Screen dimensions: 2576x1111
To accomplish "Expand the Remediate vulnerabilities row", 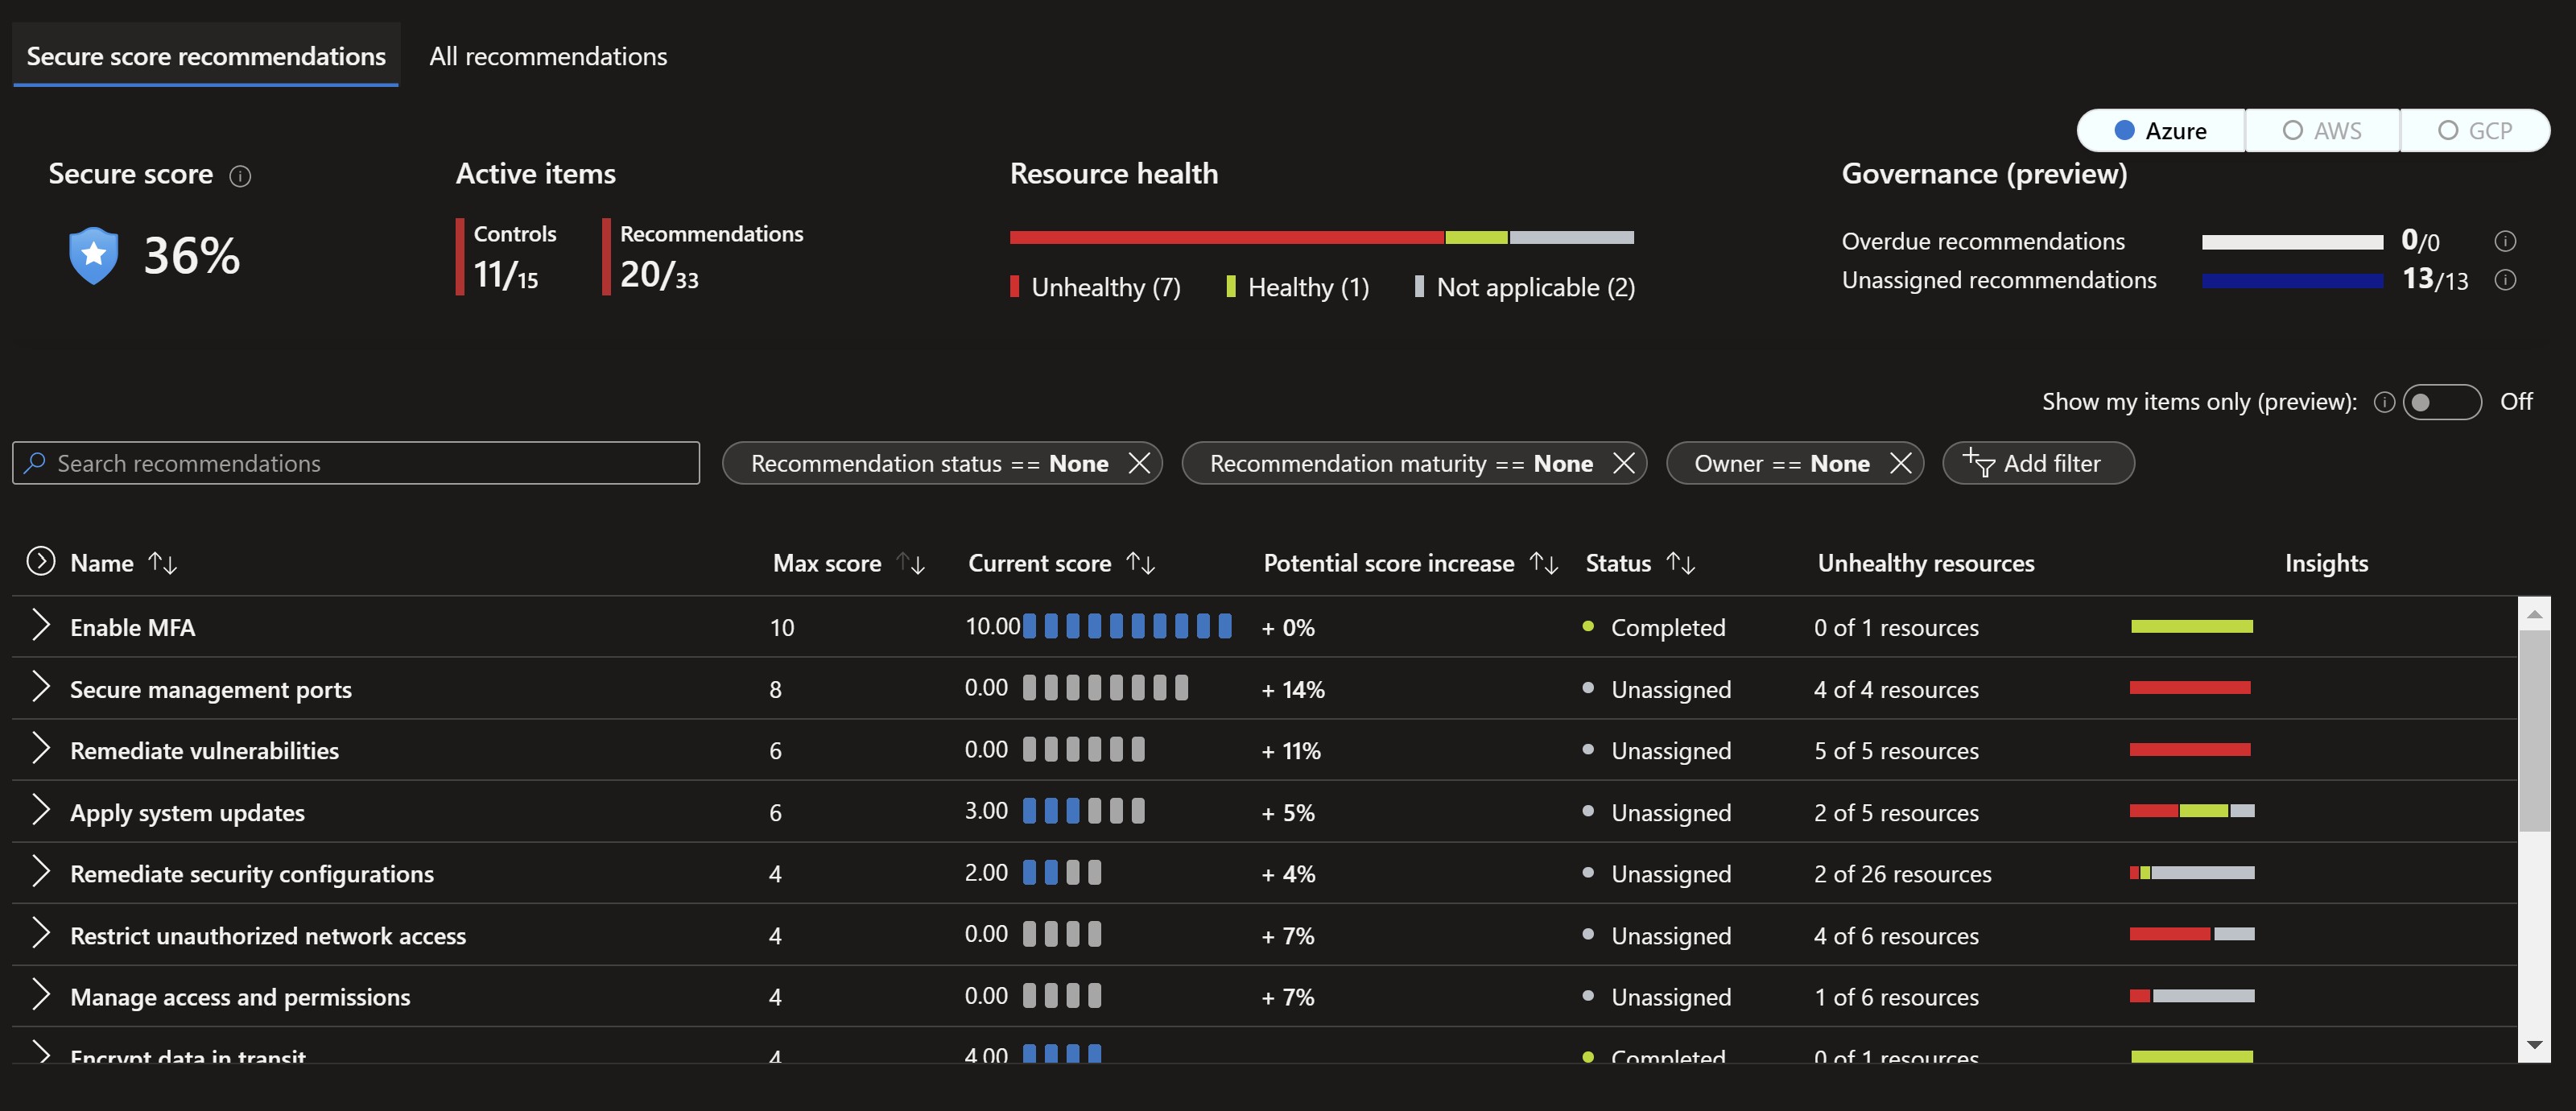I will (x=40, y=748).
